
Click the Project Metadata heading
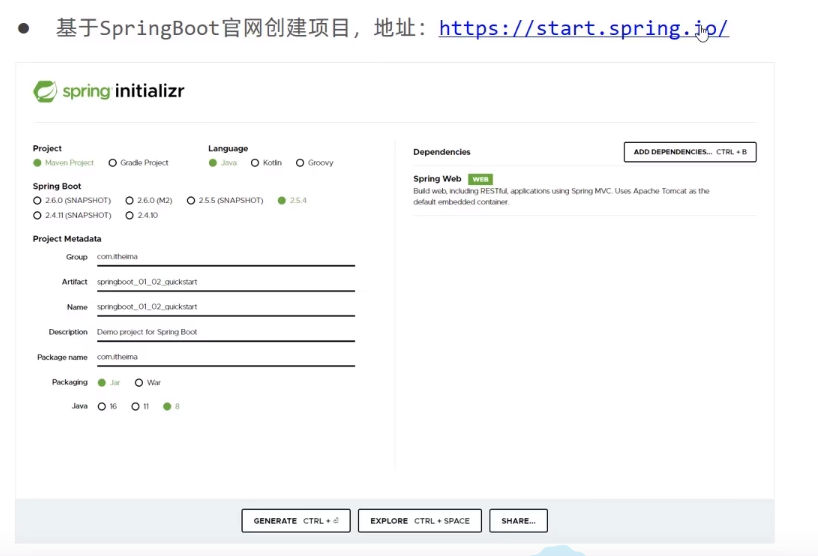click(x=67, y=239)
